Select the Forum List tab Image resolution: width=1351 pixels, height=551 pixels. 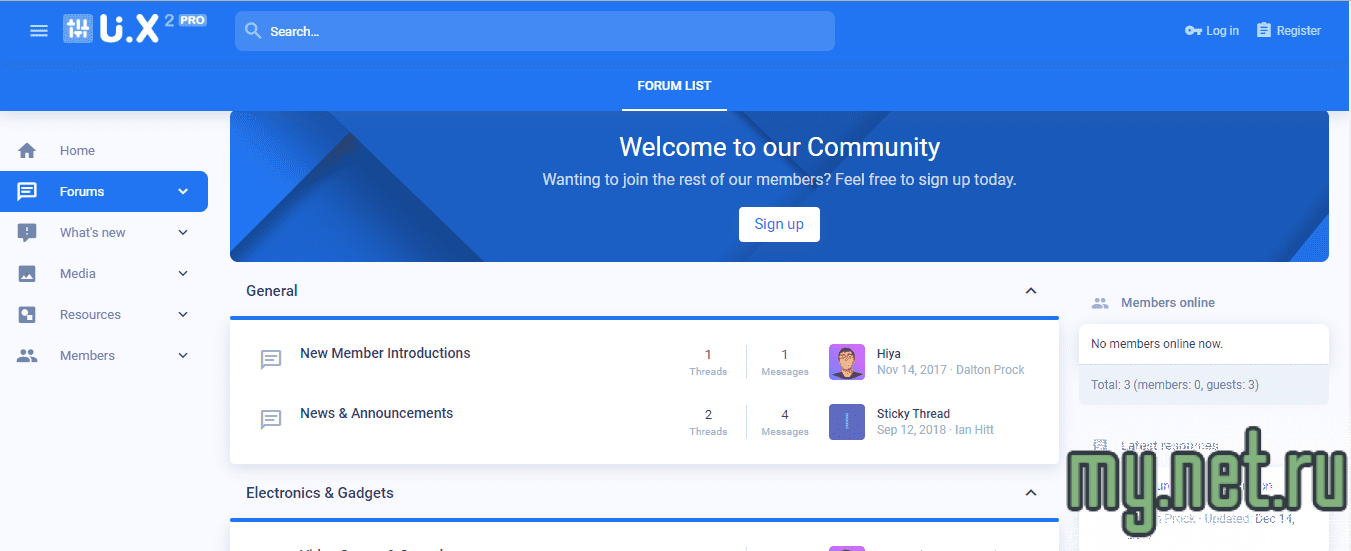[x=674, y=86]
